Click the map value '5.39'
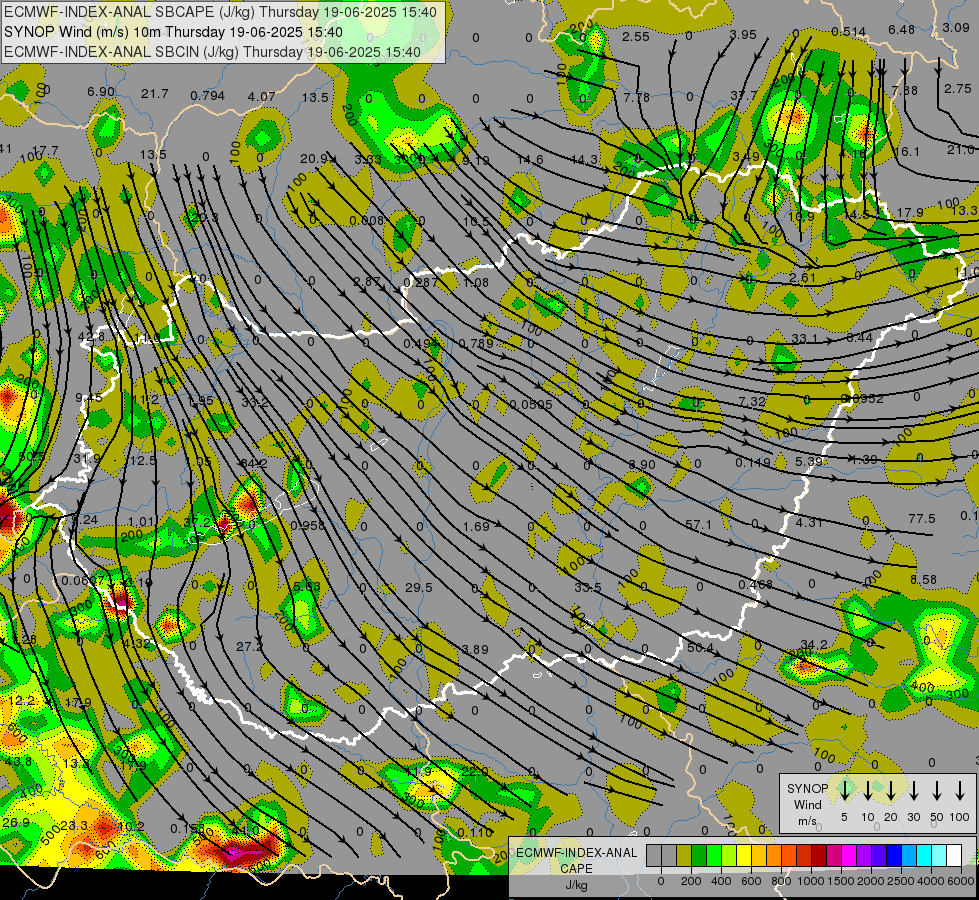The height and width of the screenshot is (900, 979). coord(809,461)
